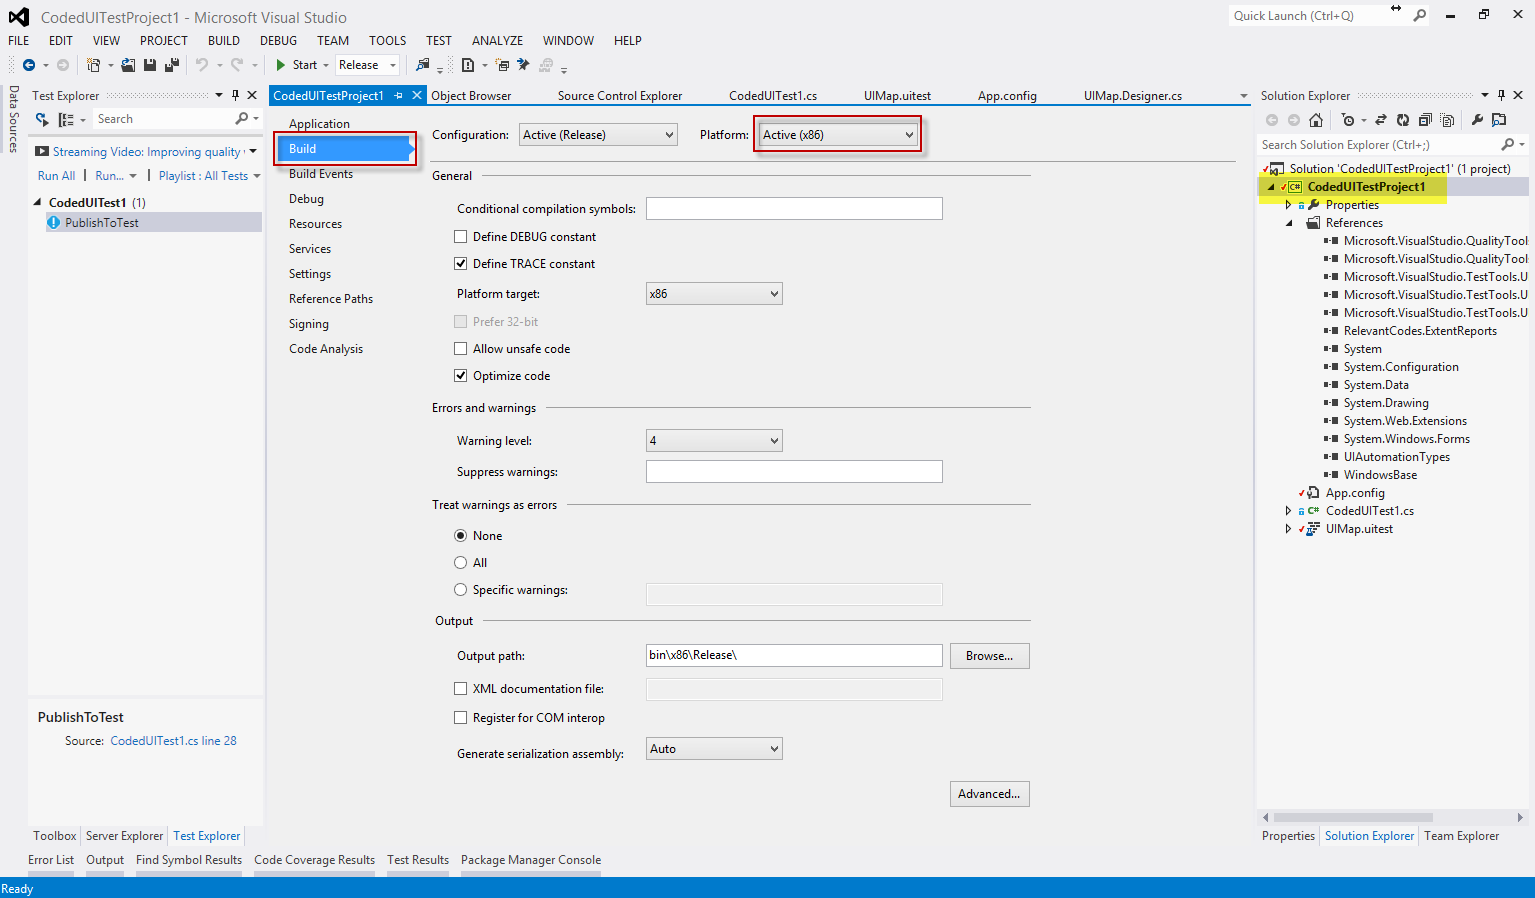Click the pin-shaped icon in the top toolbar
Viewport: 1535px width, 898px height.
522,65
